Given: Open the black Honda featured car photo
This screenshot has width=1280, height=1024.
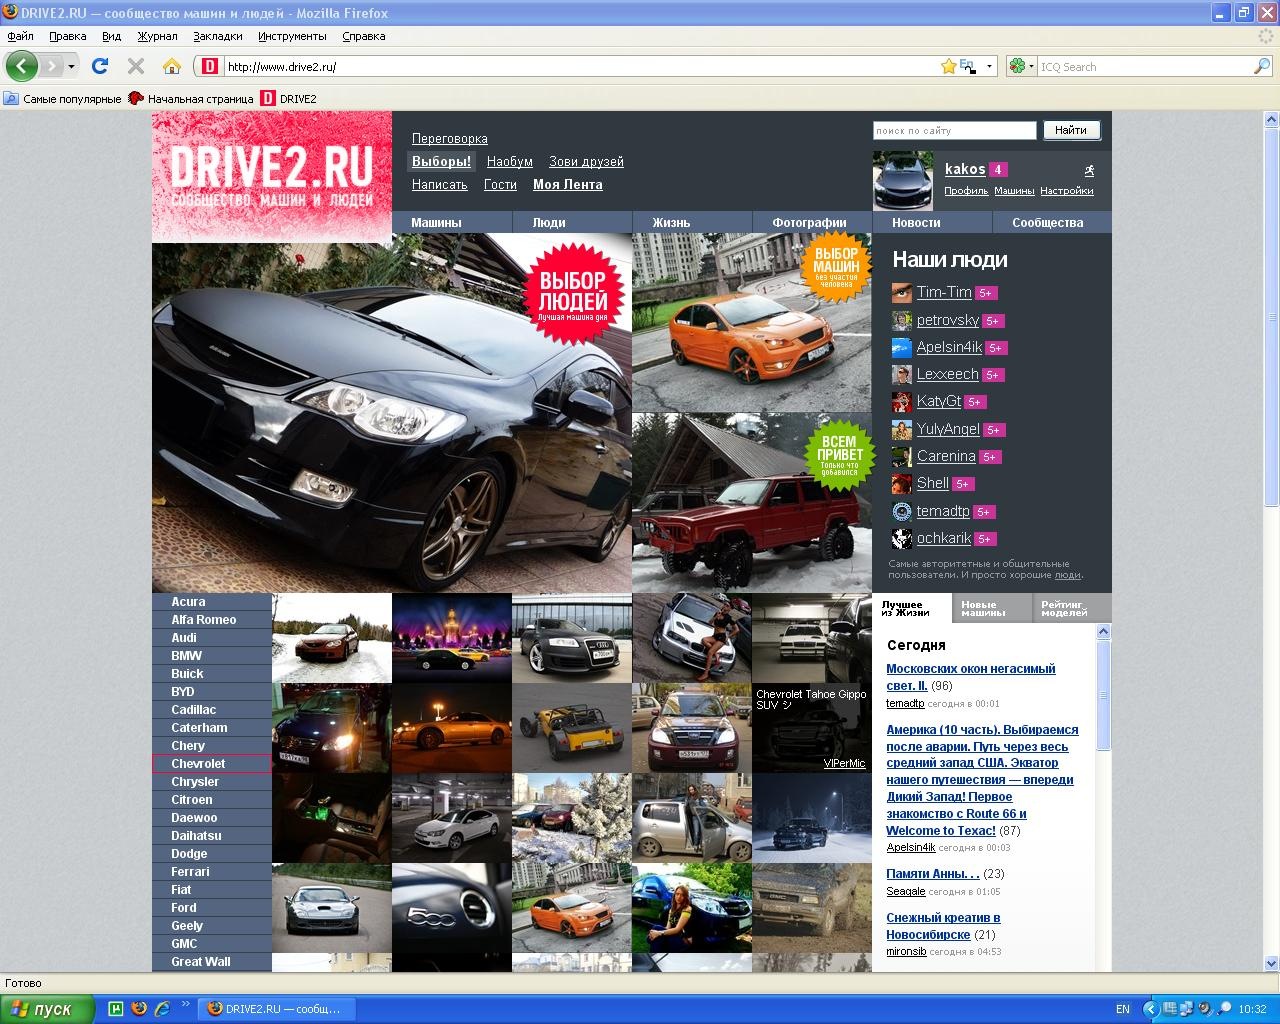Looking at the screenshot, I should [392, 413].
